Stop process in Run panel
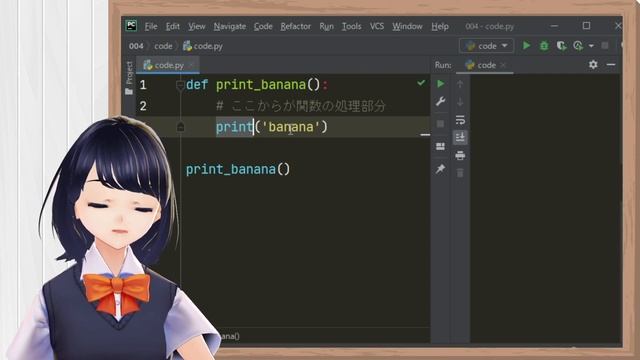The image size is (640, 360). 440,124
